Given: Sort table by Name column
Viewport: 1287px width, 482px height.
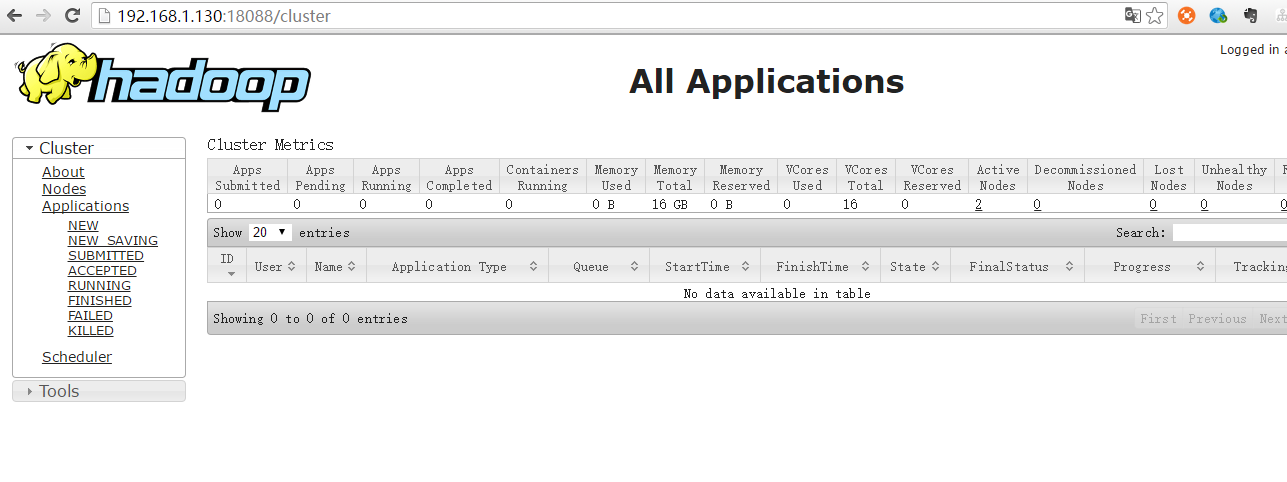Looking at the screenshot, I should pyautogui.click(x=336, y=267).
